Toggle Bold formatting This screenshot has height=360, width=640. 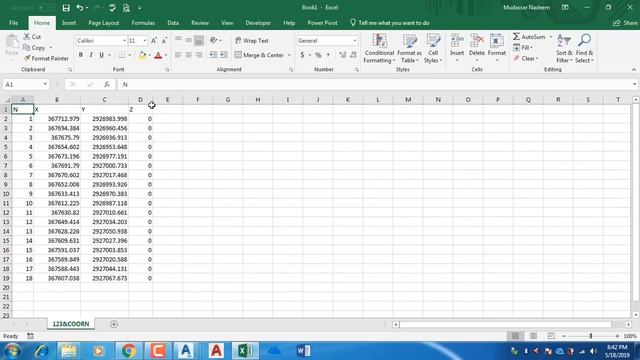click(x=81, y=55)
